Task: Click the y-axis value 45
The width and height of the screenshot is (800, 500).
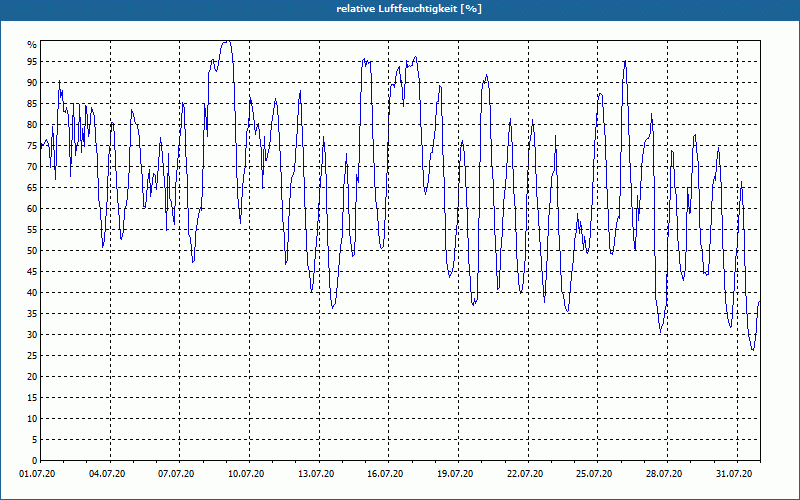Action: [32, 271]
